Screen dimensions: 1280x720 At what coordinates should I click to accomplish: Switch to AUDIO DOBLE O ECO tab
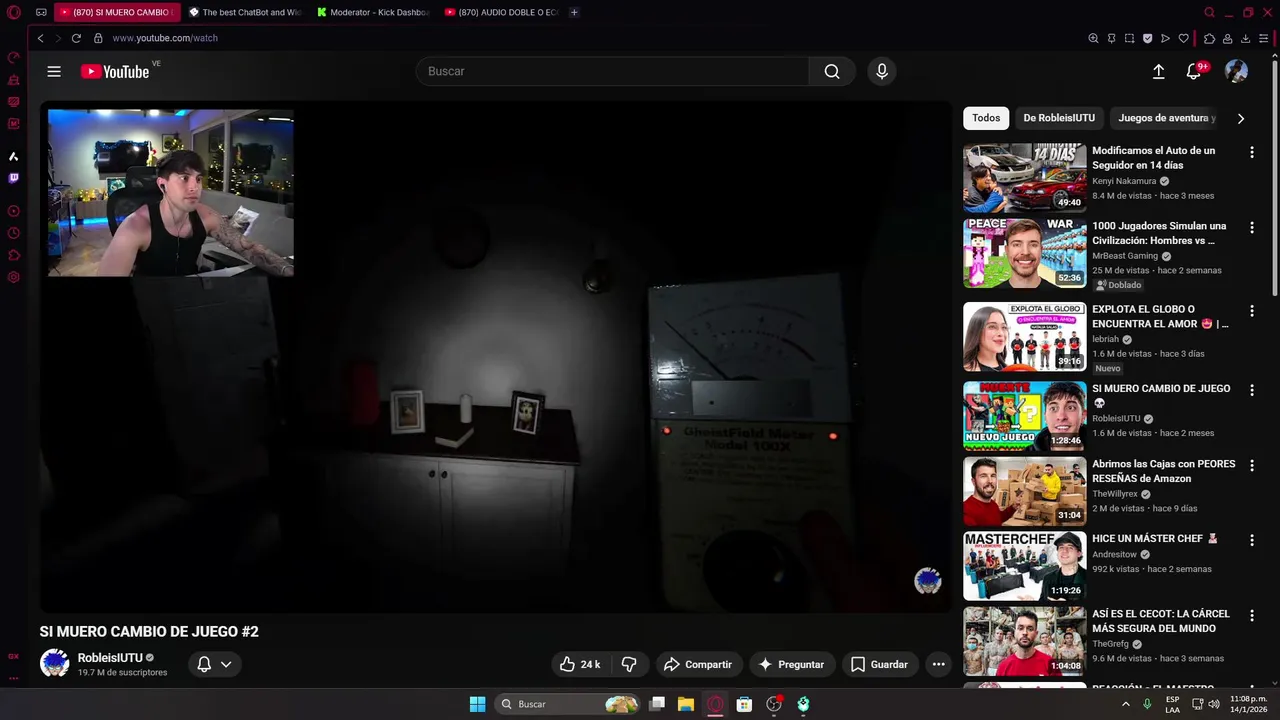pyautogui.click(x=501, y=13)
